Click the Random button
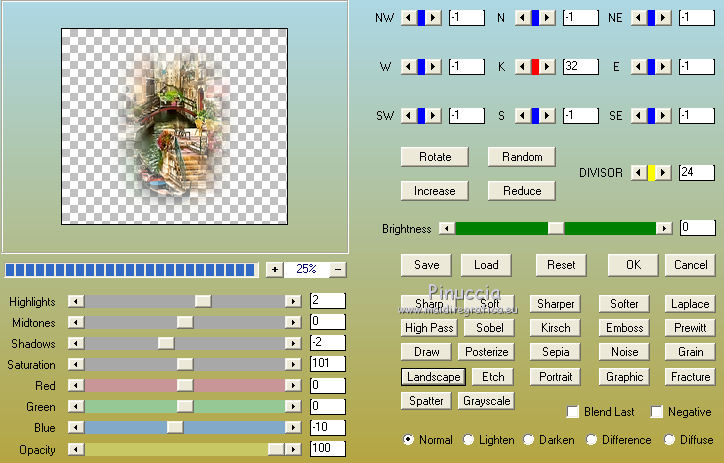Image resolution: width=724 pixels, height=463 pixels. coord(522,157)
